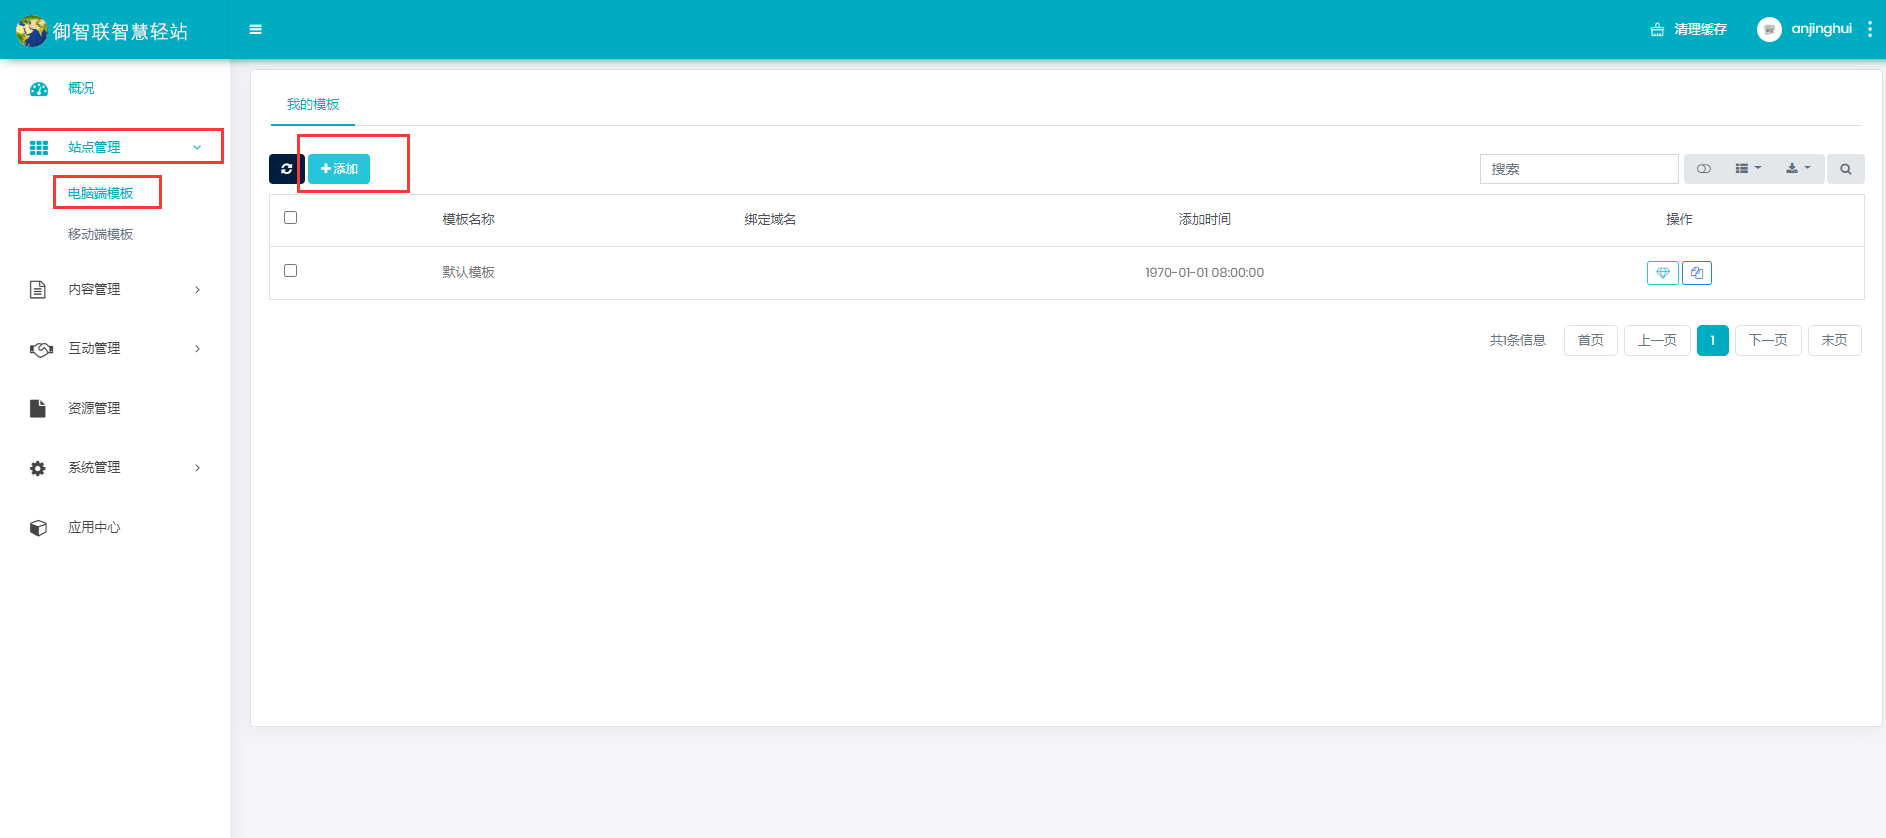Select 移动端模板 in the sidebar
Image resolution: width=1886 pixels, height=838 pixels.
point(100,235)
